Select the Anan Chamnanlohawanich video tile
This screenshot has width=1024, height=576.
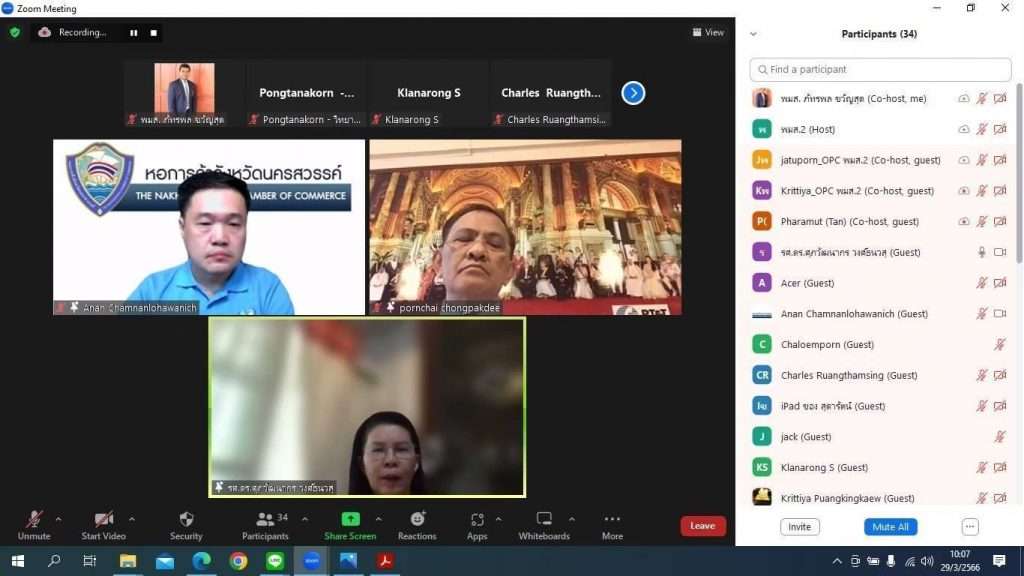point(209,227)
